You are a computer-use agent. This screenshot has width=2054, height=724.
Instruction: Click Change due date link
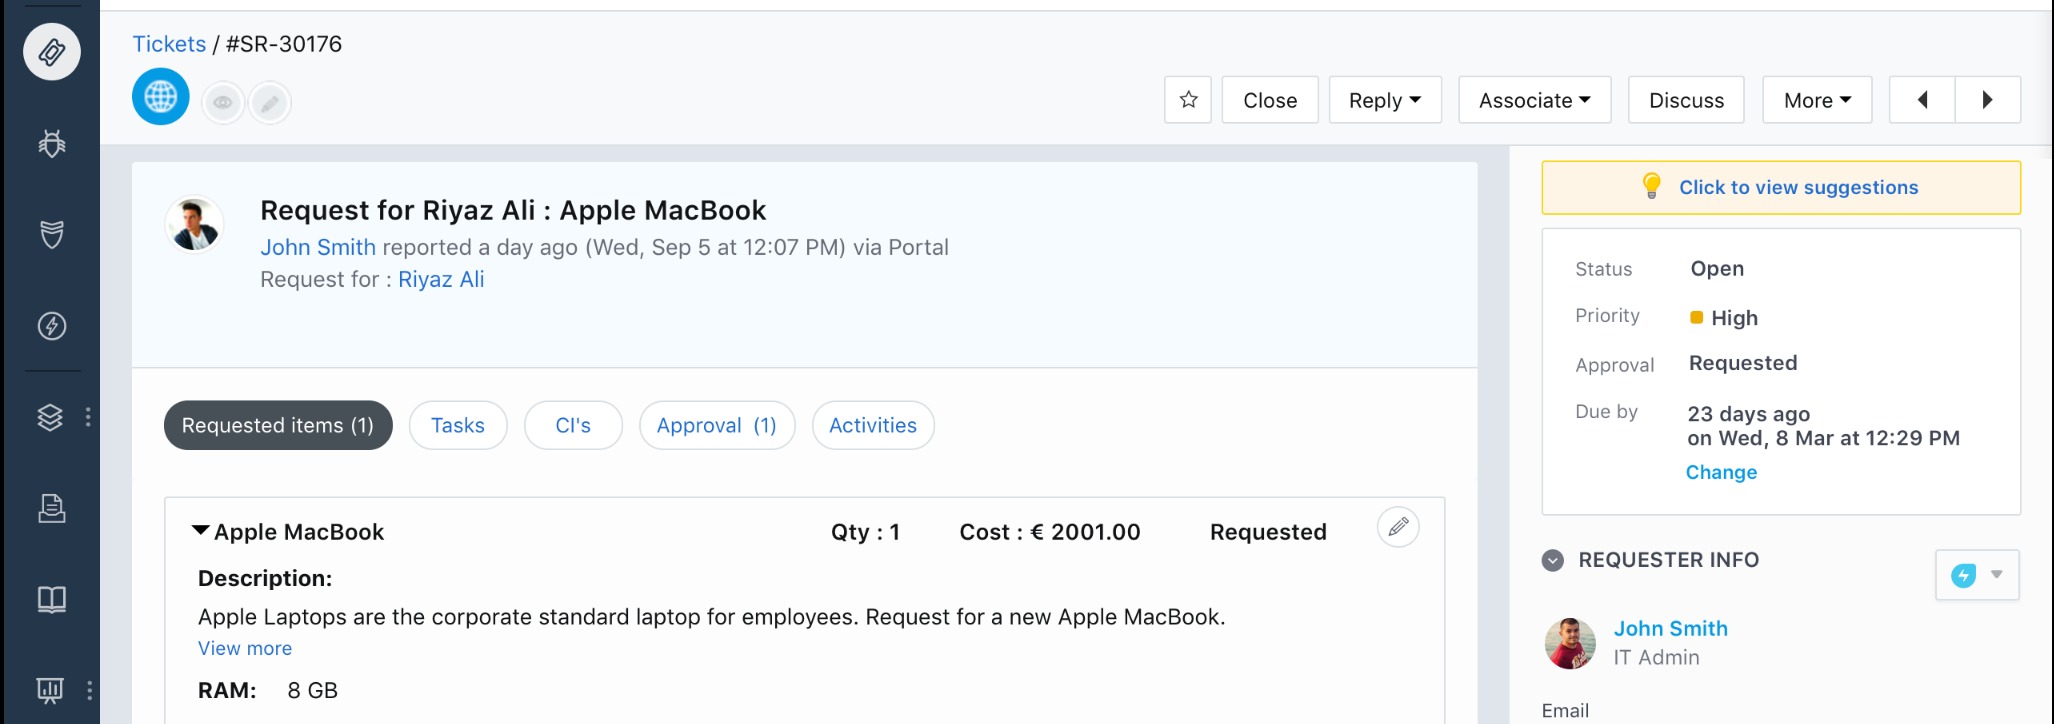click(x=1721, y=472)
